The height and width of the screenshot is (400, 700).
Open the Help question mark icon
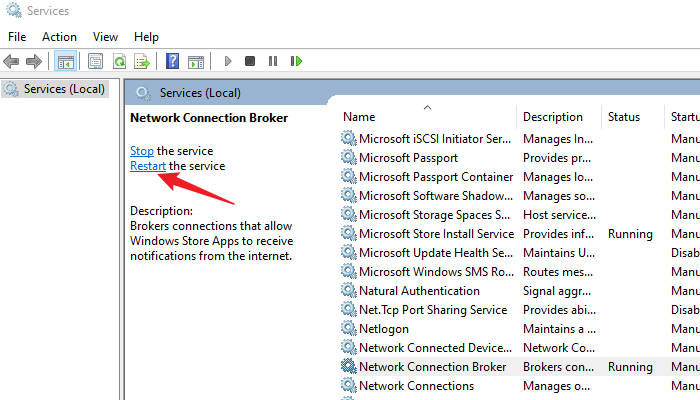pyautogui.click(x=172, y=61)
